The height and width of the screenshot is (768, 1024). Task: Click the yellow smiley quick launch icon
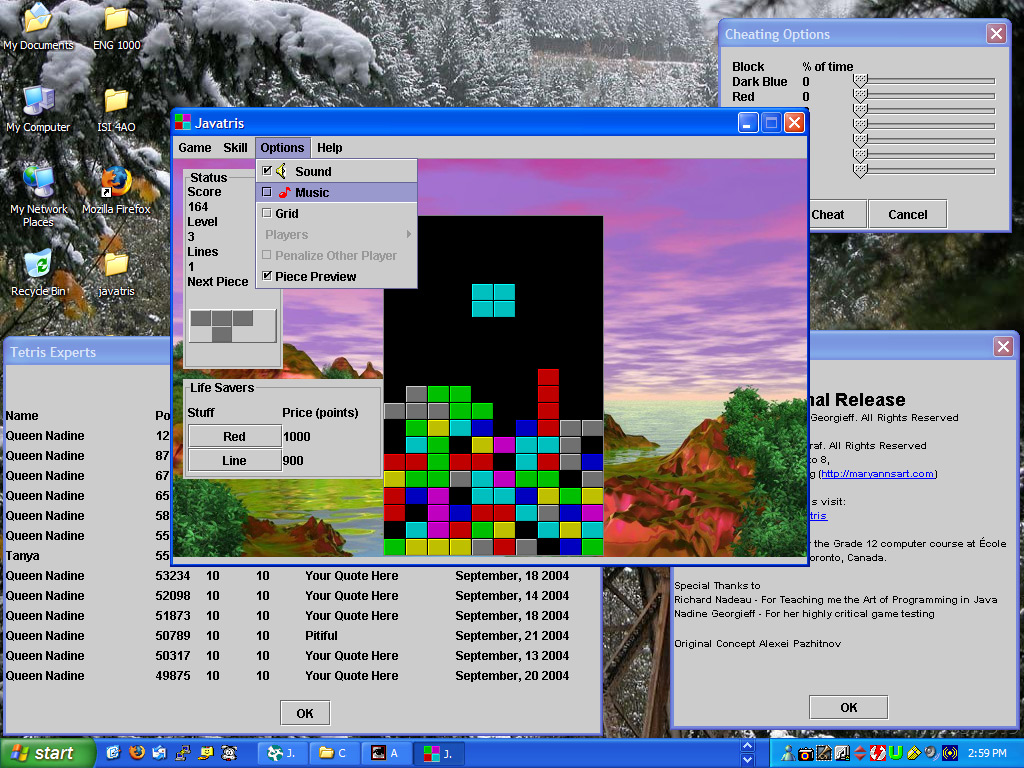206,753
